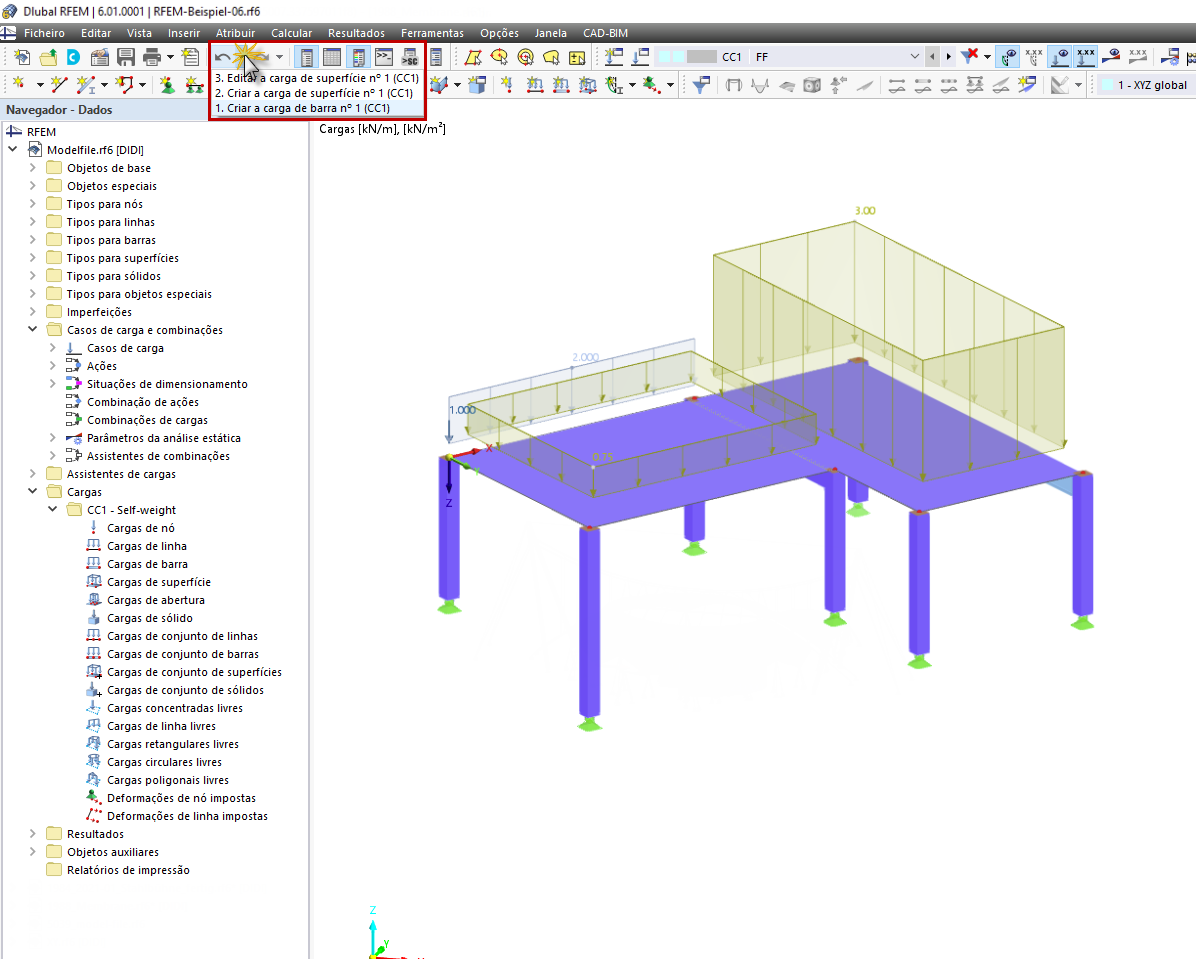Click the new line icon

[x=59, y=85]
